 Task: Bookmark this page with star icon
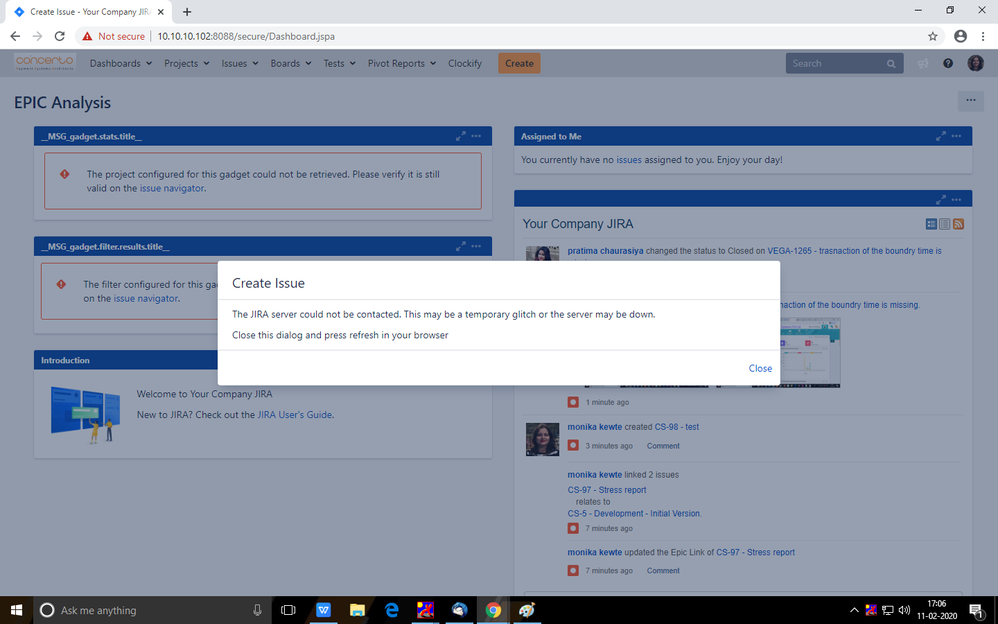tap(932, 36)
